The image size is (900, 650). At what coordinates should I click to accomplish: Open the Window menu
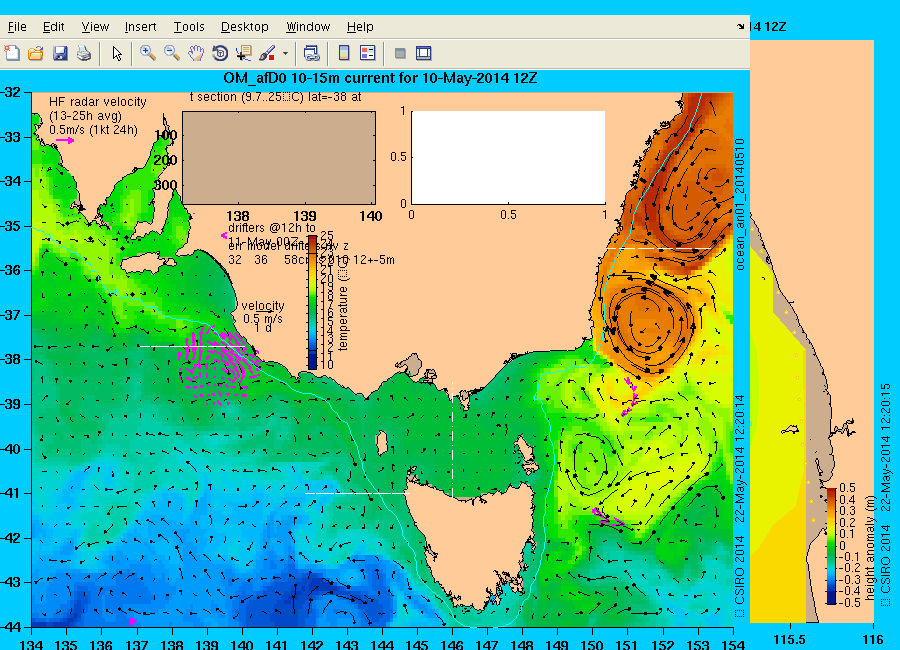pyautogui.click(x=308, y=27)
